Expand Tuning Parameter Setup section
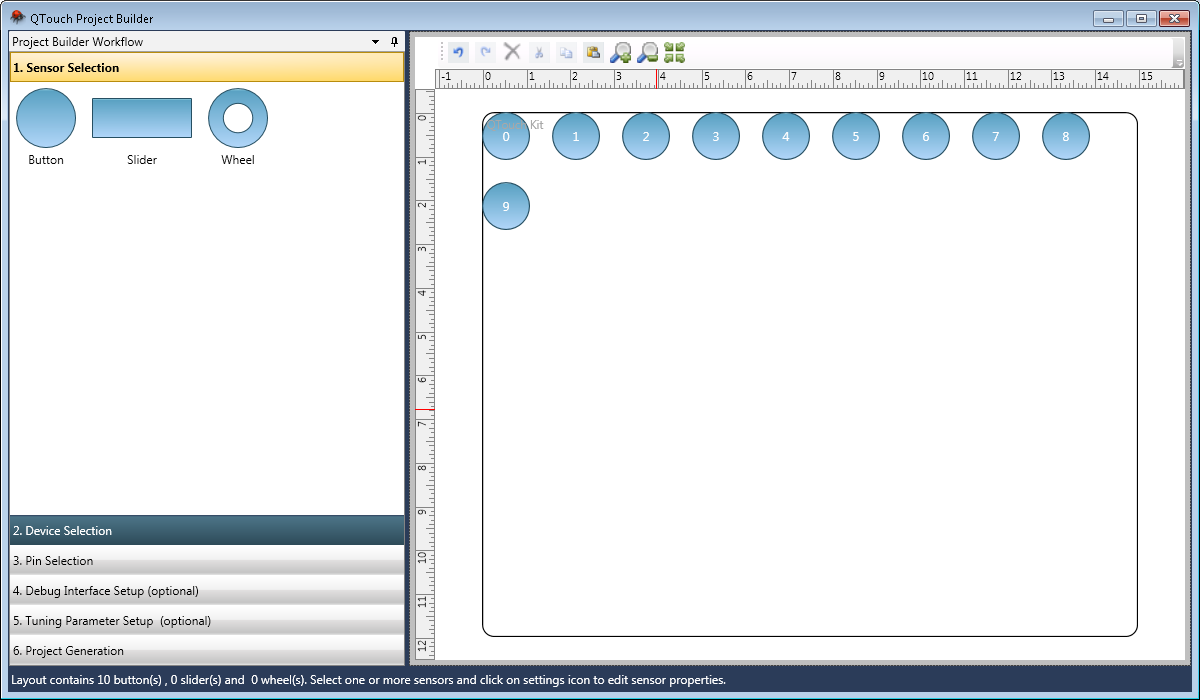This screenshot has height=700, width=1200. point(207,621)
